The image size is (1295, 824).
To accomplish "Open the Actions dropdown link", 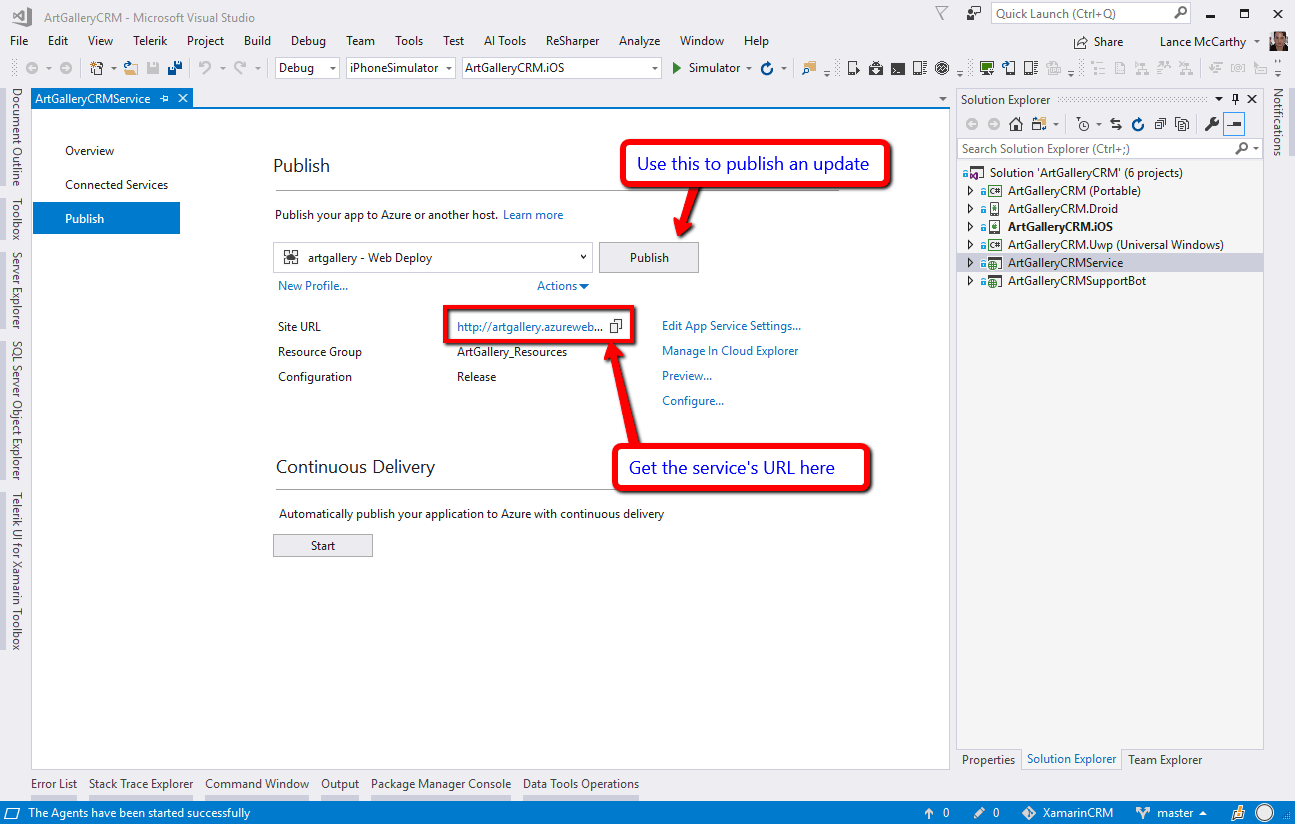I will tap(563, 286).
